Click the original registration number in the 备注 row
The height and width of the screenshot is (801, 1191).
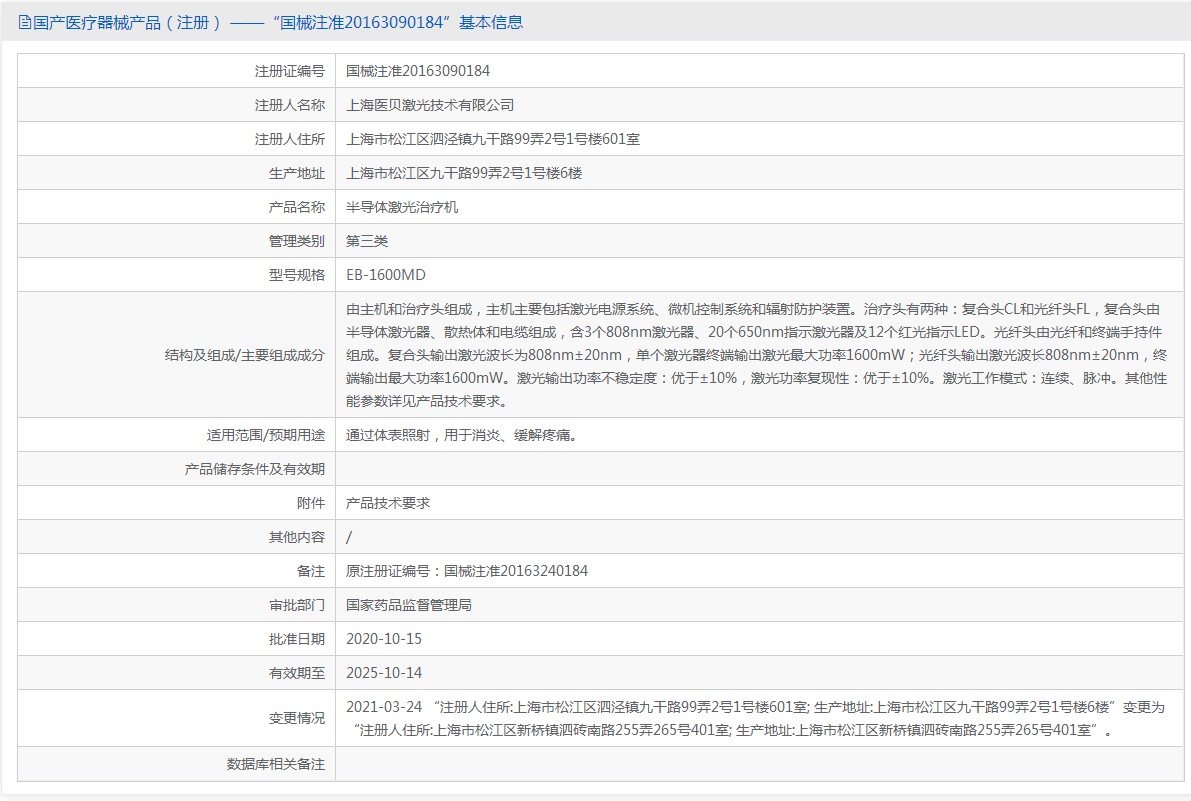point(466,571)
